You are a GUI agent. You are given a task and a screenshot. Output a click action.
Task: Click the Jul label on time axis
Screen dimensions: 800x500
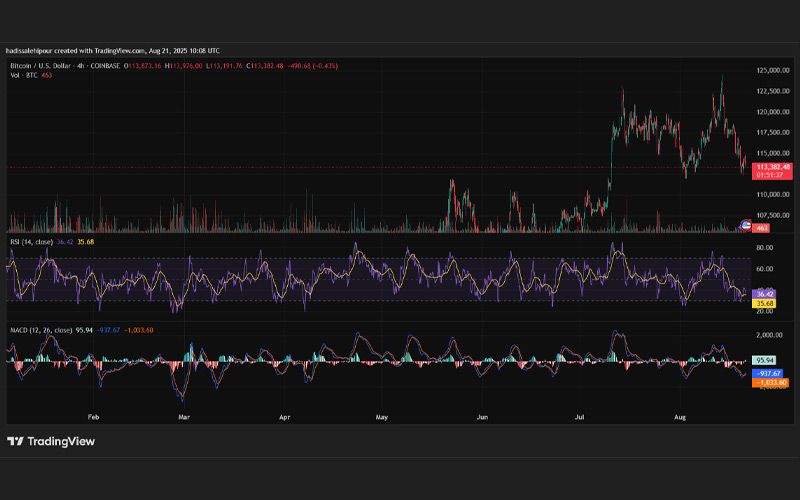[580, 417]
